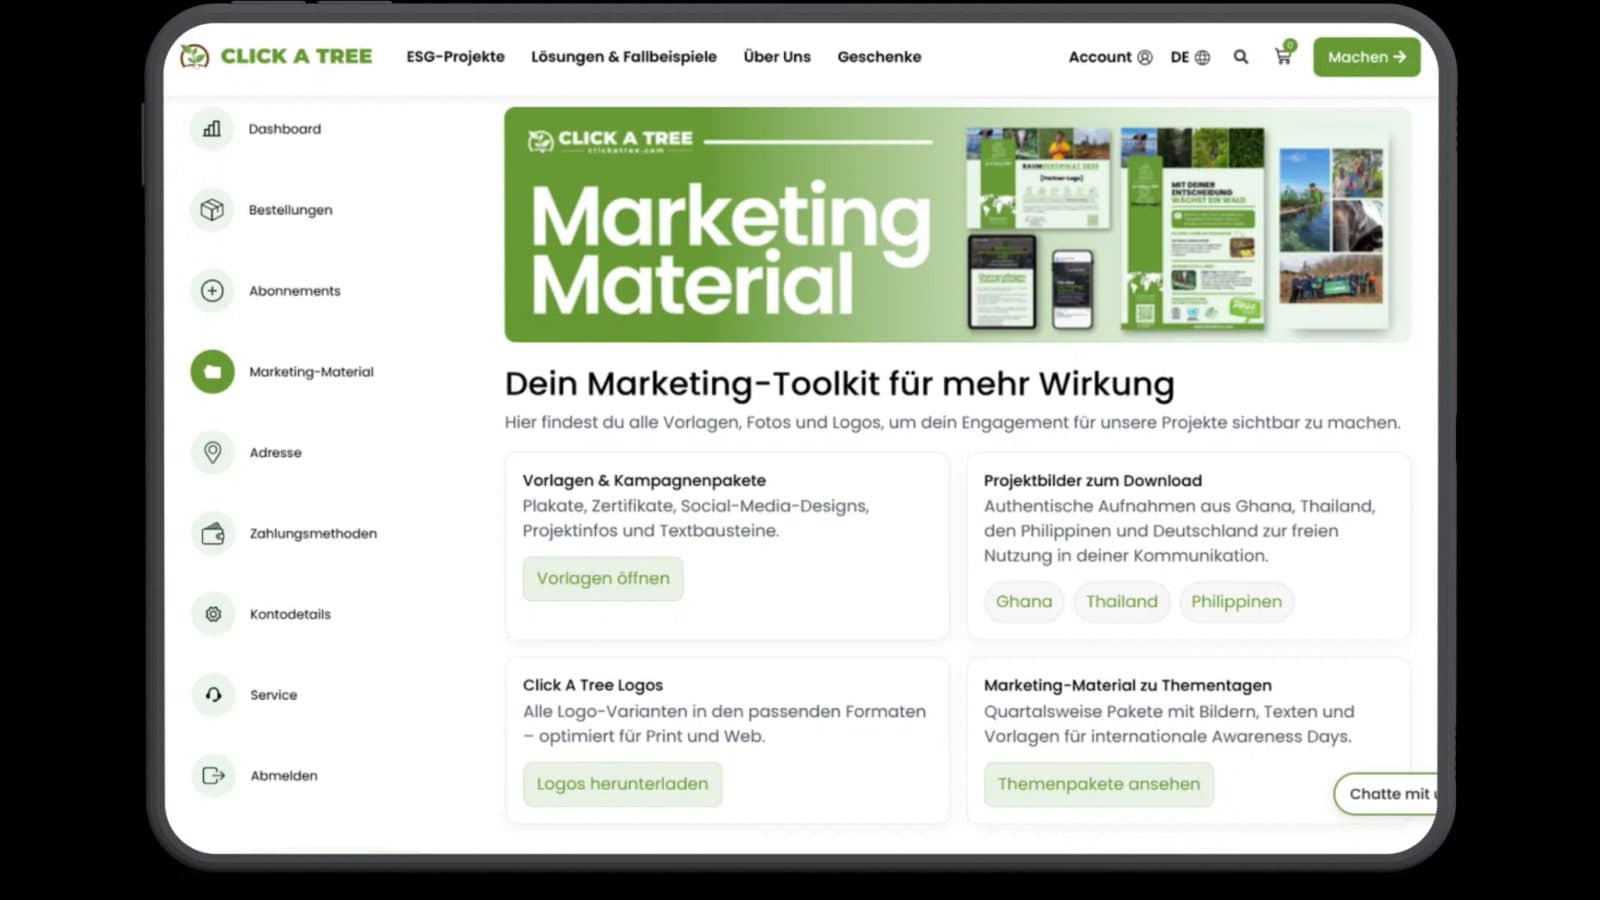Open the Abonnements plus-circle icon
1600x900 pixels.
click(212, 291)
